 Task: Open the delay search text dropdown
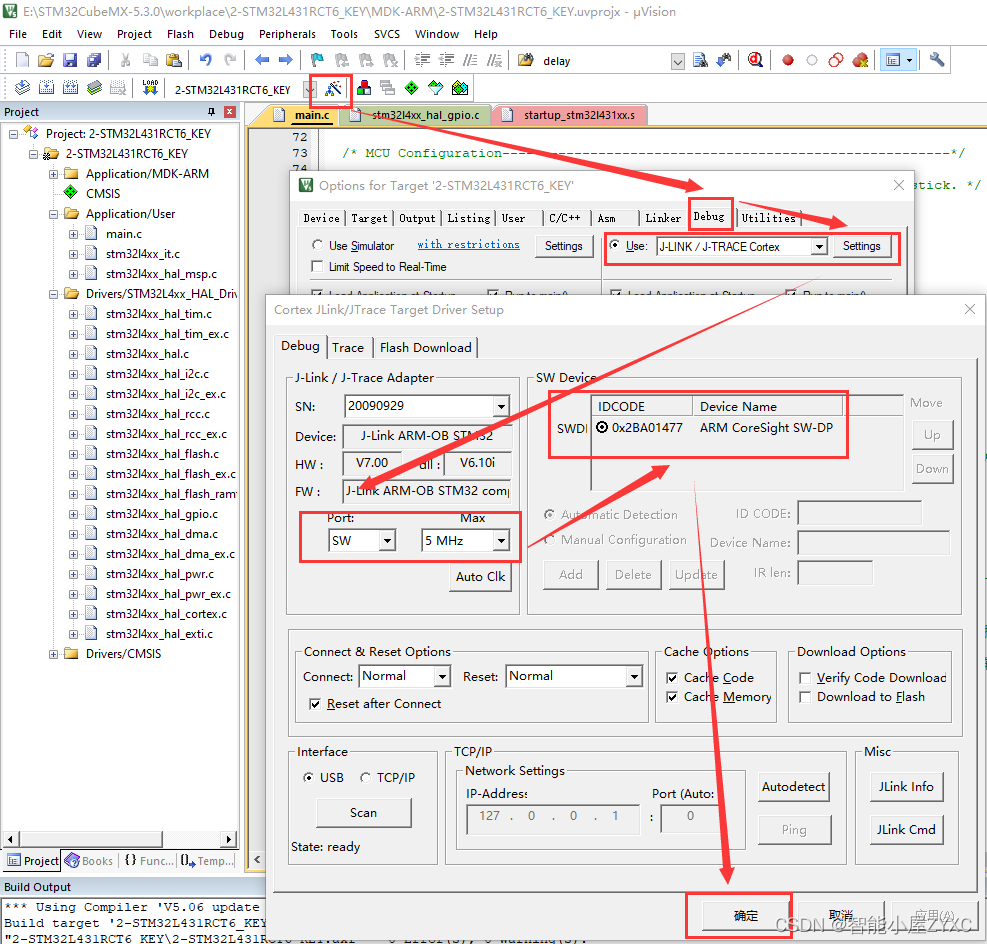tap(678, 61)
